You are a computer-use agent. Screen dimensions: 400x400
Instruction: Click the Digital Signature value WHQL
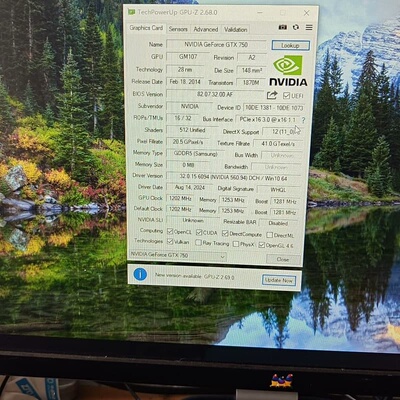(x=278, y=190)
